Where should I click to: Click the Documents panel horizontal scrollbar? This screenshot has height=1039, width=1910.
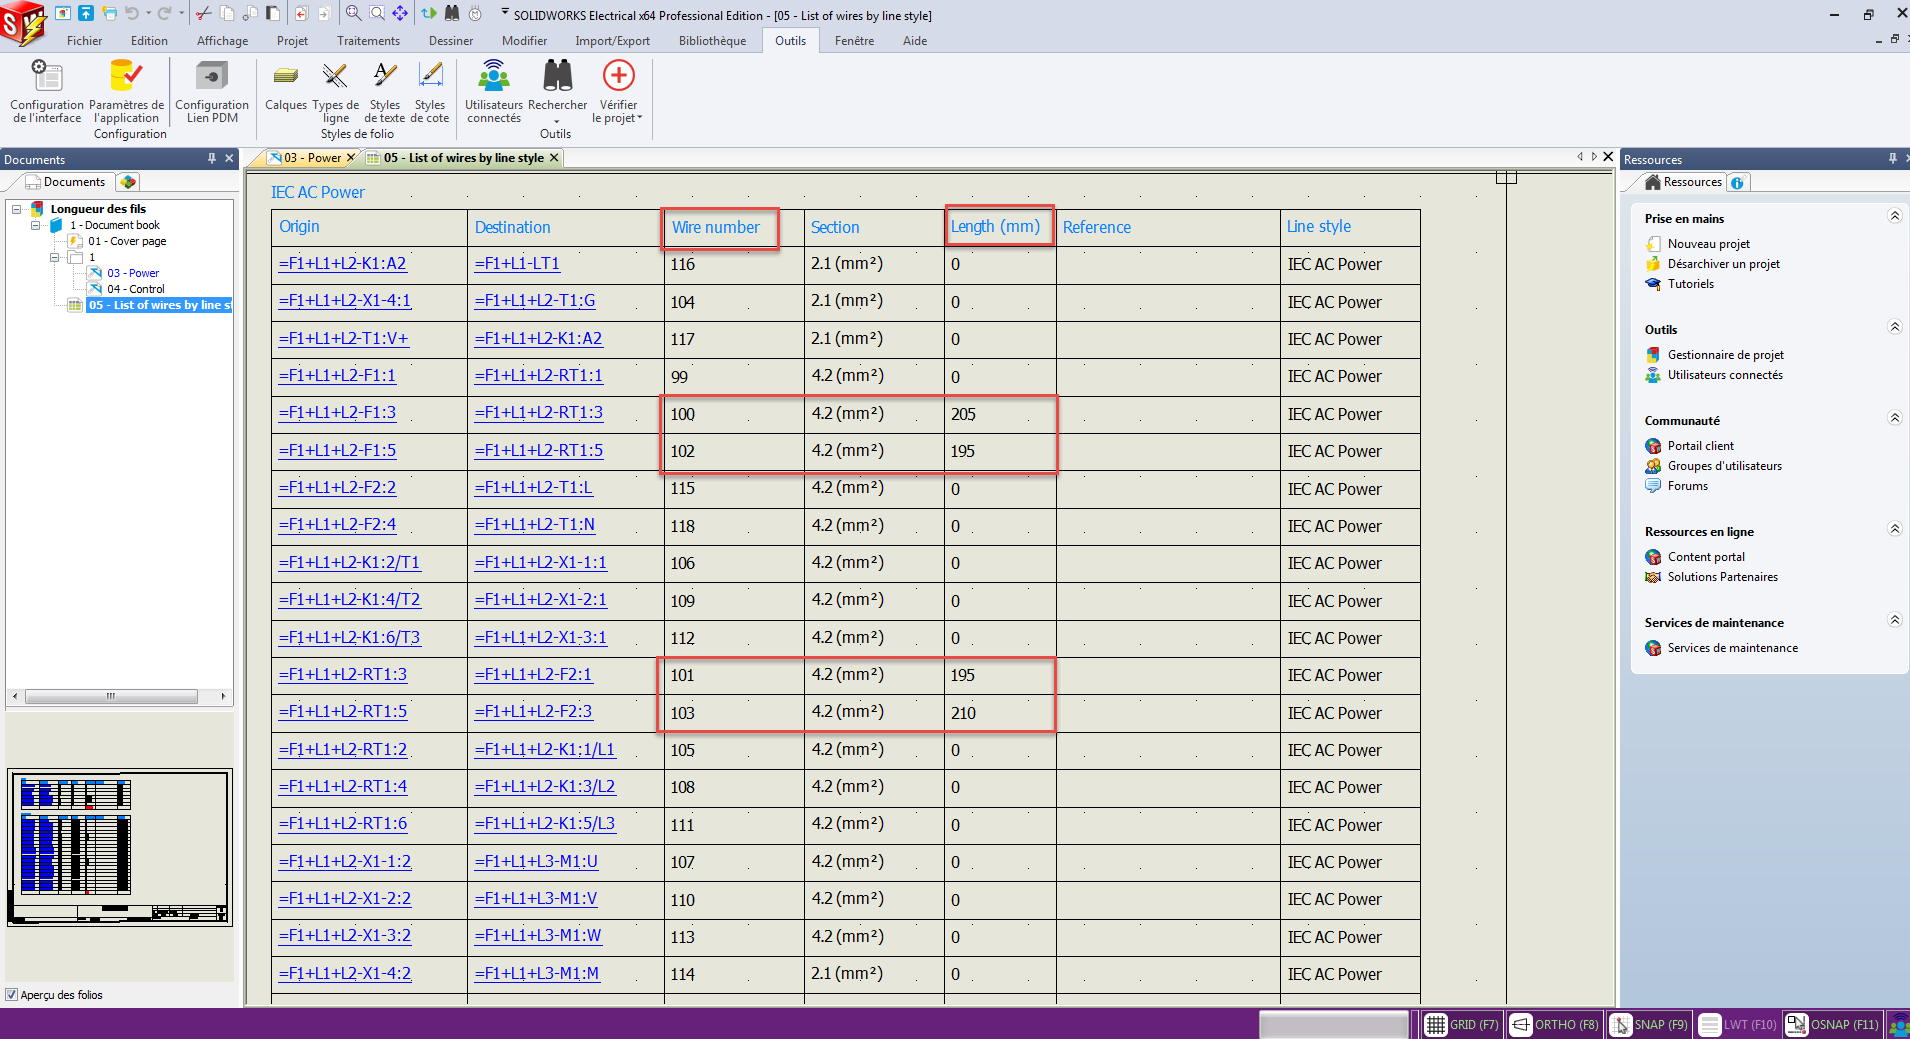110,696
